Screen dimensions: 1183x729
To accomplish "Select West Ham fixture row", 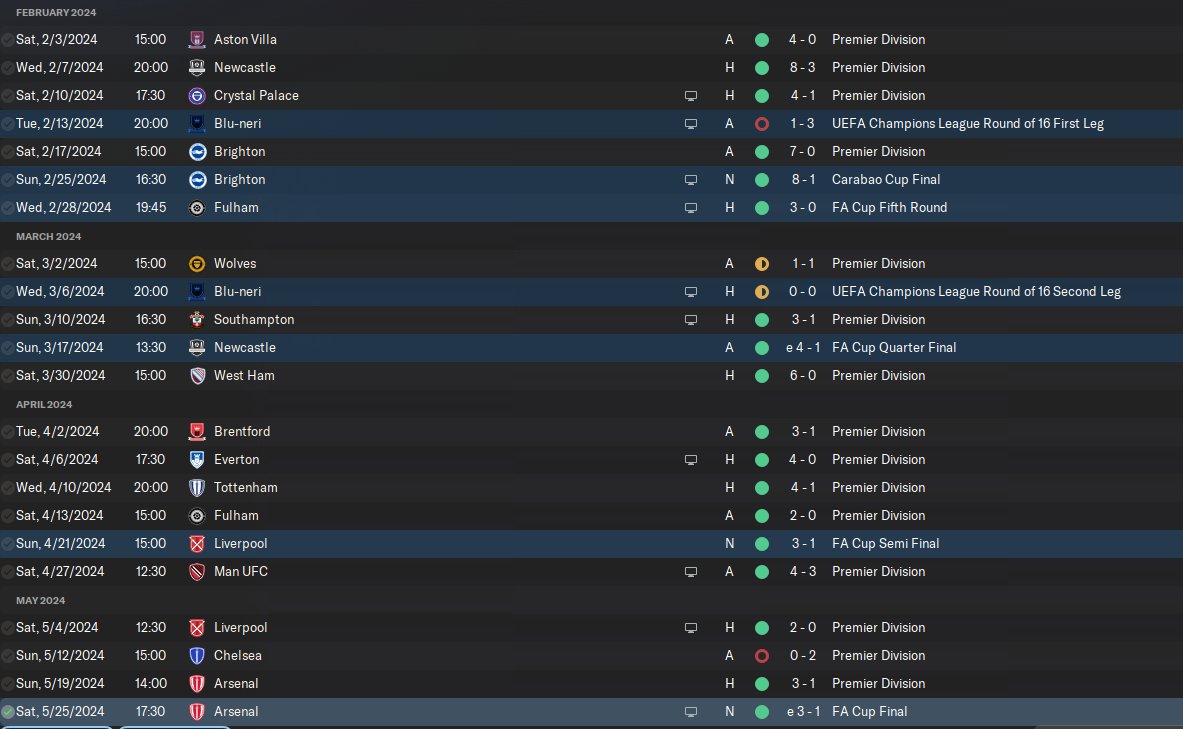I will click(x=592, y=376).
